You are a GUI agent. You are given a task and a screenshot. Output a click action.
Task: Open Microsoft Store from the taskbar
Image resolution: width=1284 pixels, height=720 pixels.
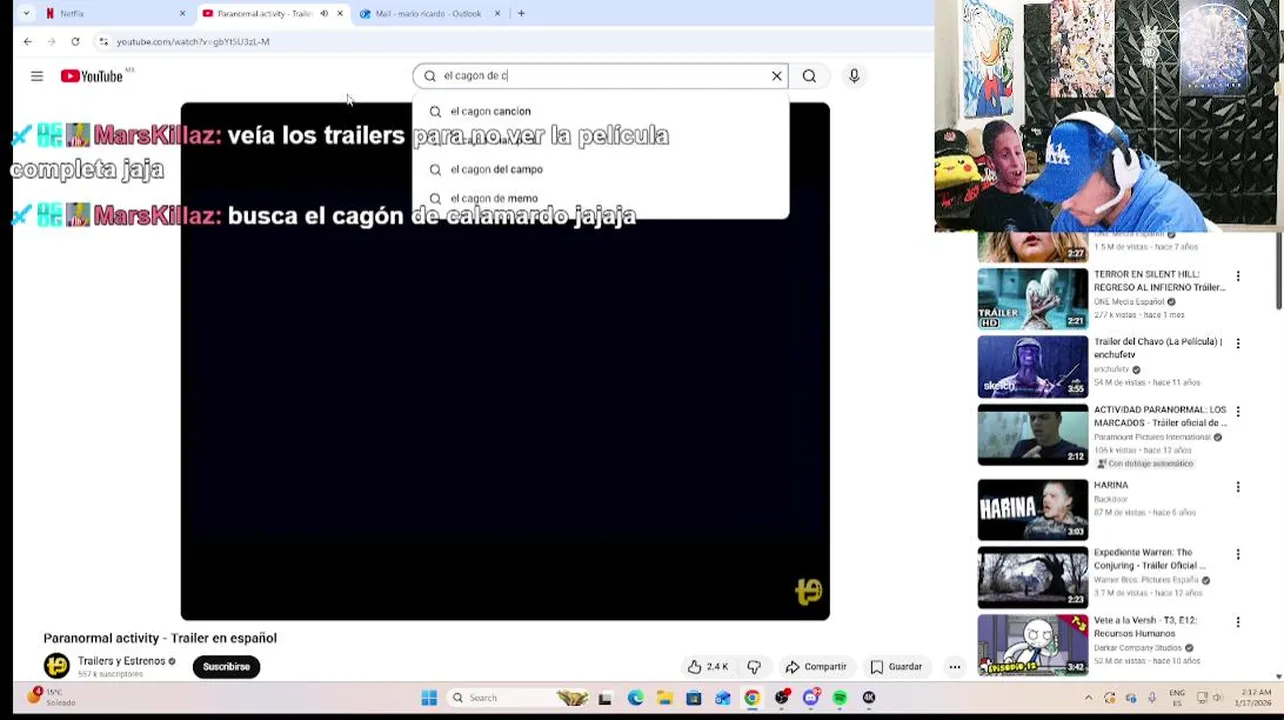[x=693, y=698]
